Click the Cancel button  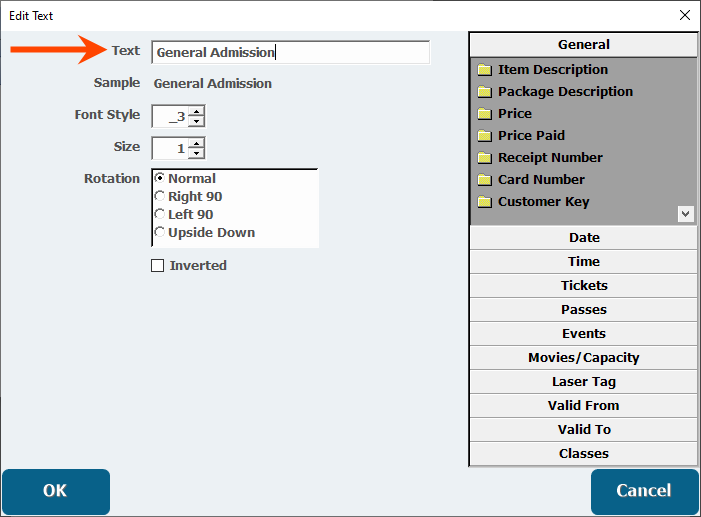[644, 491]
